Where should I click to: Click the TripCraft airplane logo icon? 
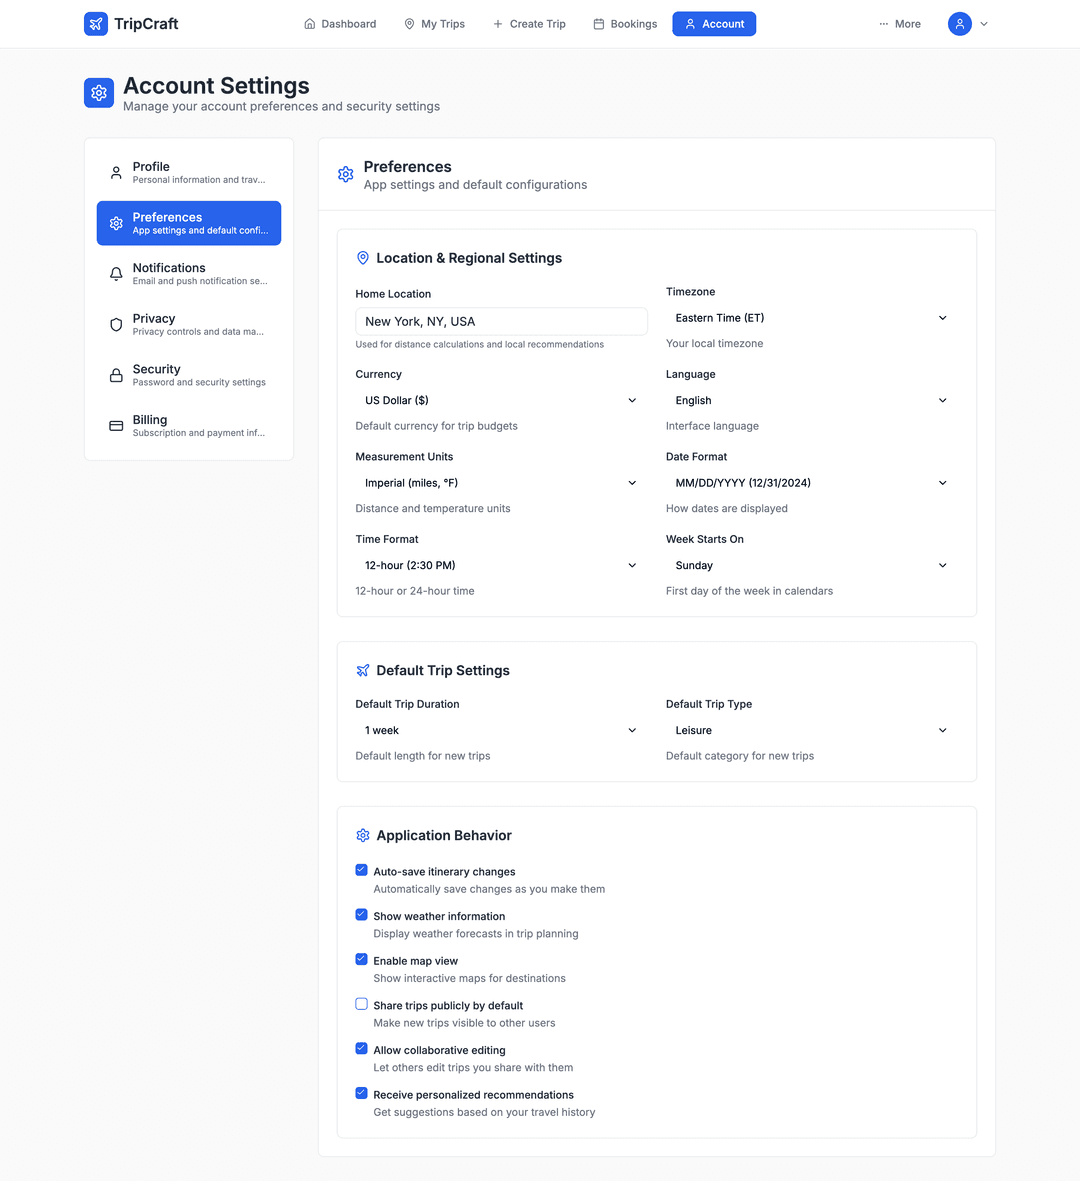click(95, 23)
